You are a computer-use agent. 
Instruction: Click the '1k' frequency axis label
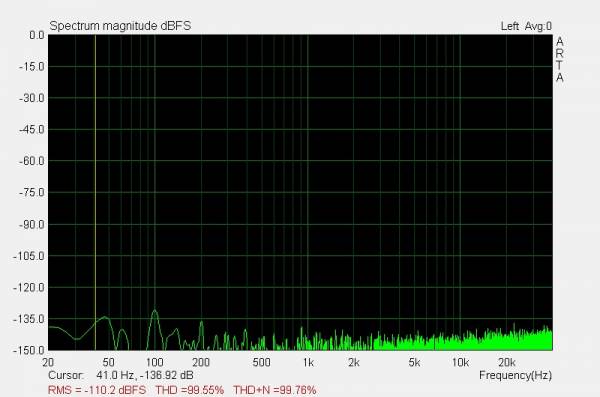[308, 362]
